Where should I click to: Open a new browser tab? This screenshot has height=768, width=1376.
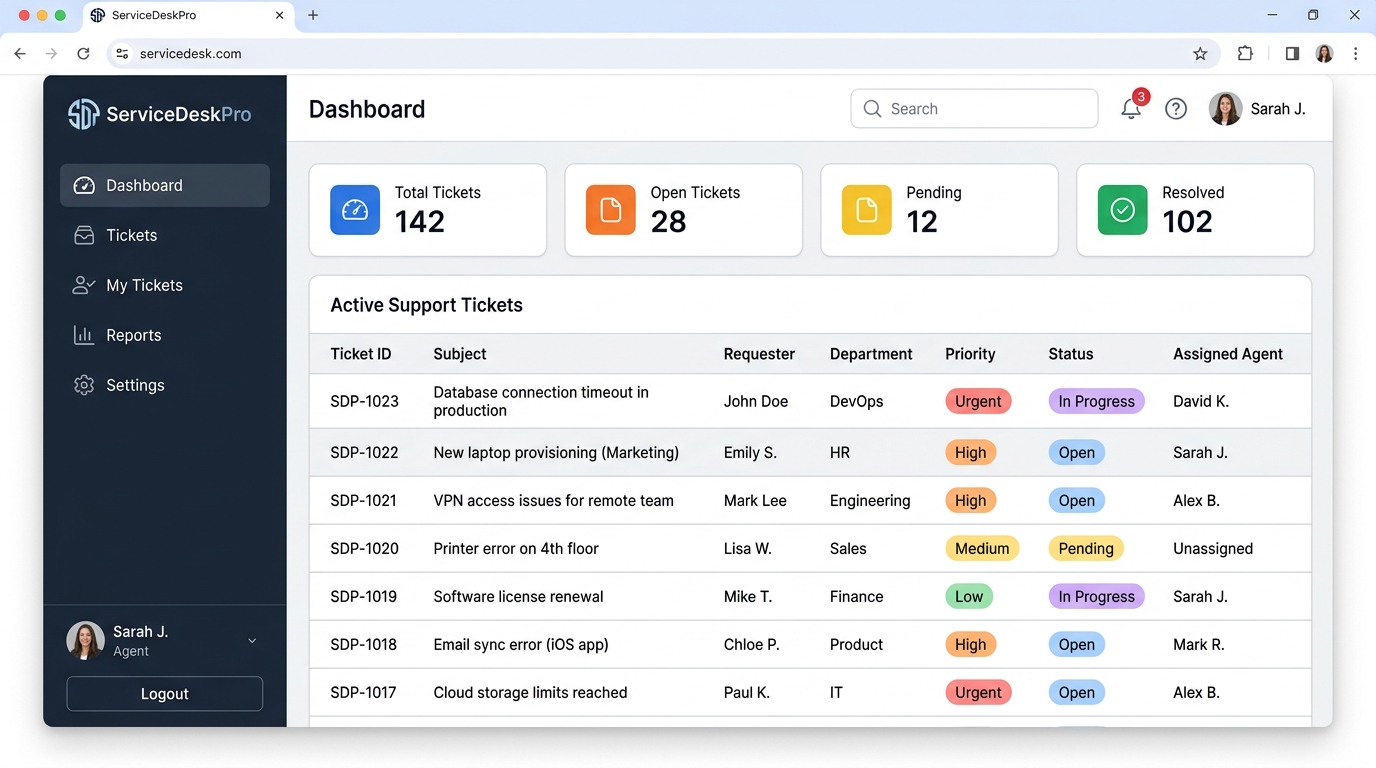point(313,15)
